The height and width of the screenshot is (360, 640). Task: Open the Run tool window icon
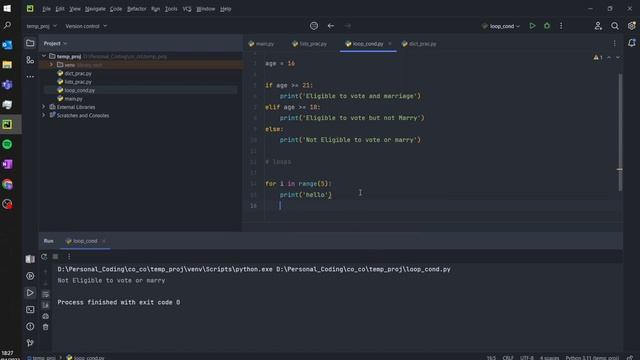pyautogui.click(x=30, y=293)
